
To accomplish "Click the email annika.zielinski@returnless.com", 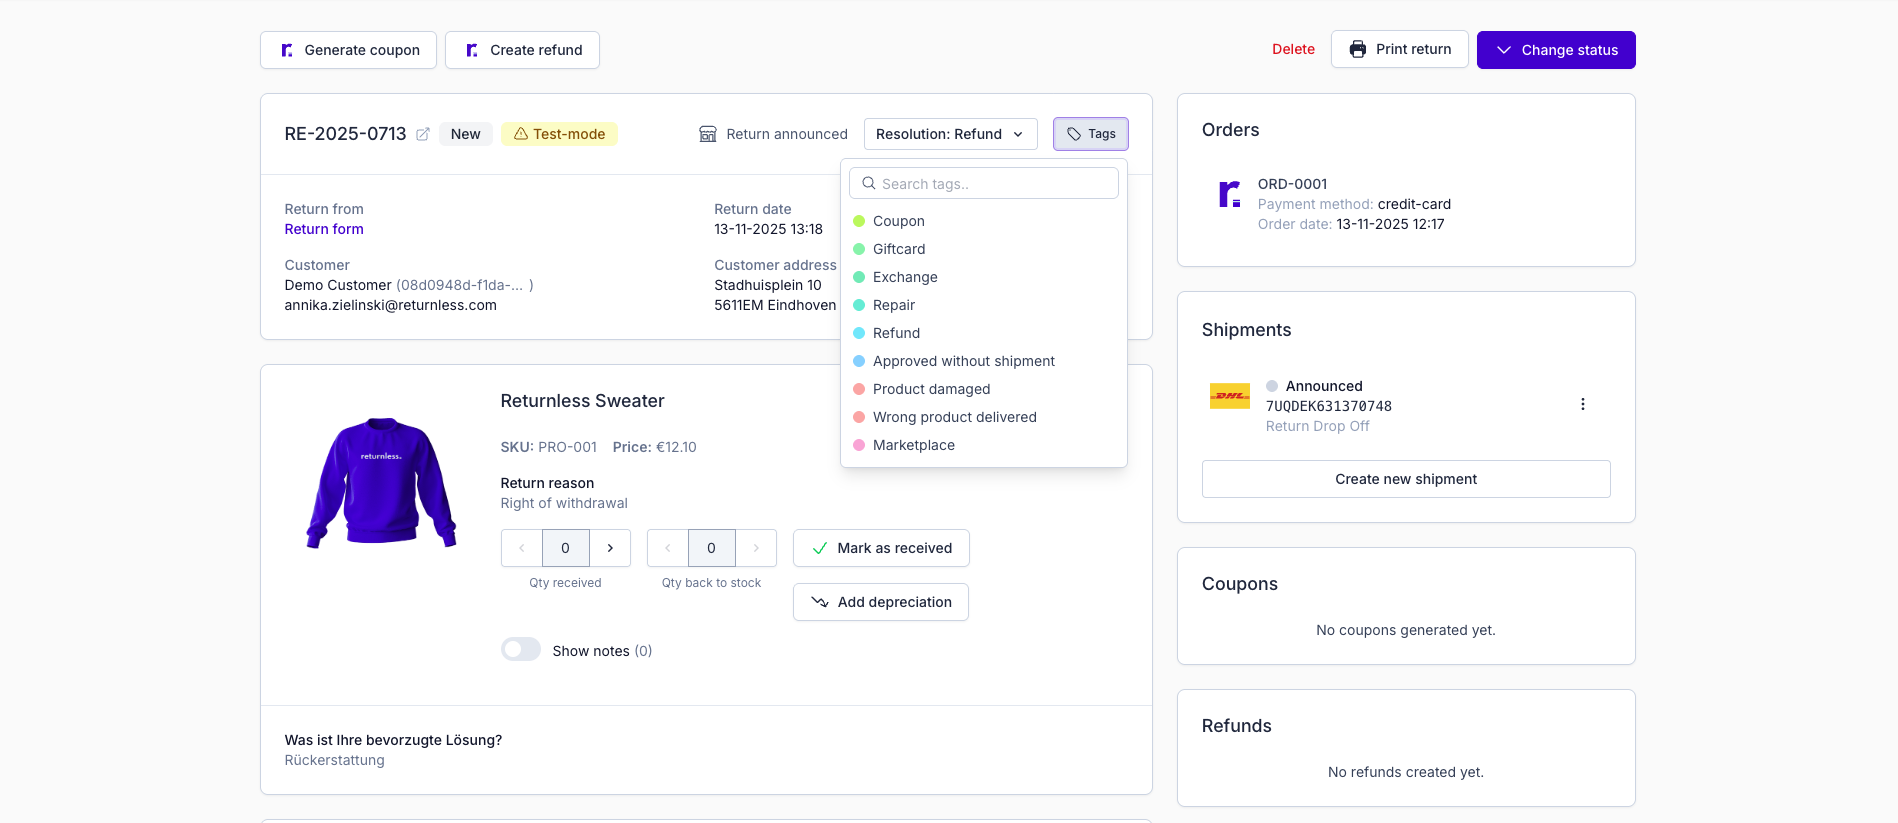I will pos(390,305).
